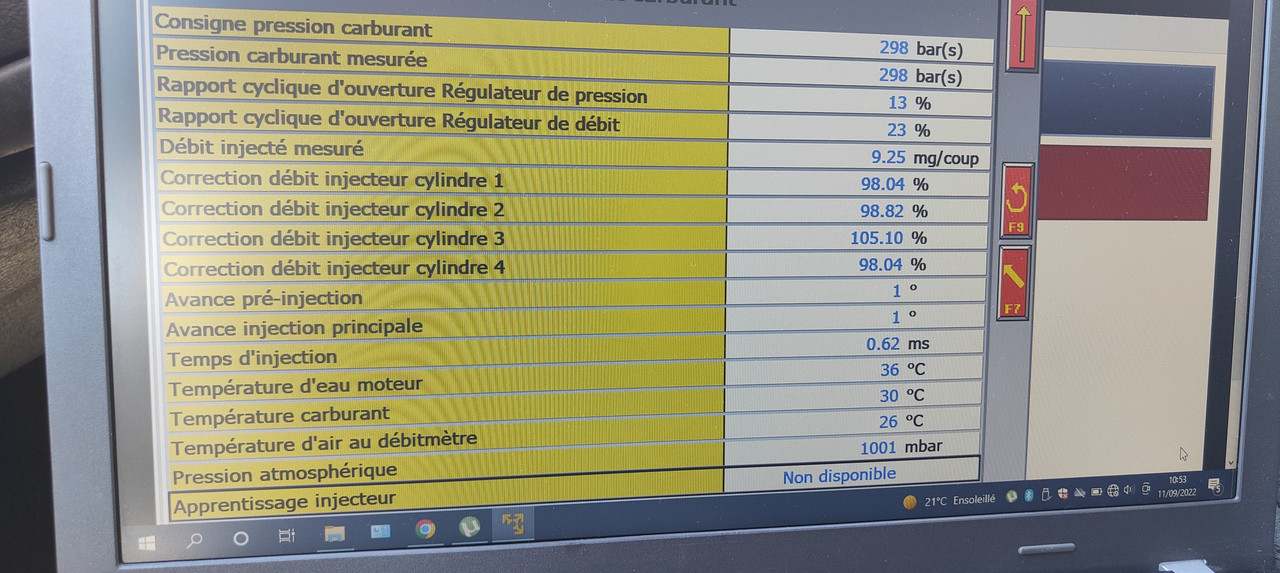Viewport: 1280px width, 573px height.
Task: Click the dark blue panel on right side
Action: click(1127, 101)
